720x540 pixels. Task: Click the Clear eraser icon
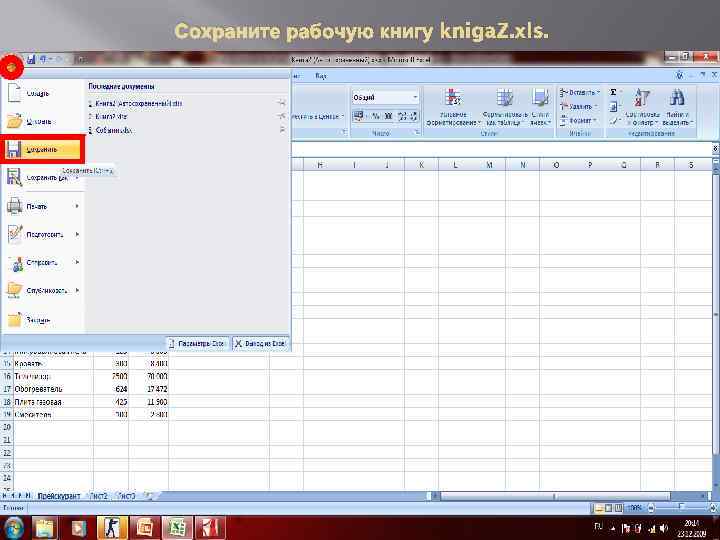tap(613, 121)
